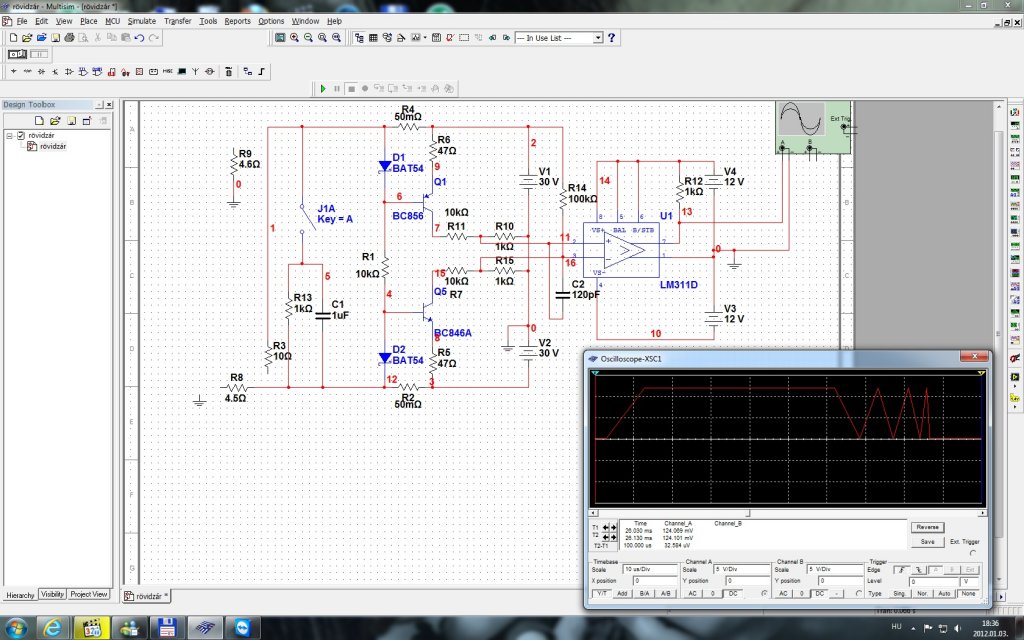Click the Zoom Out magnifier icon
This screenshot has height=640, width=1024.
[x=308, y=38]
